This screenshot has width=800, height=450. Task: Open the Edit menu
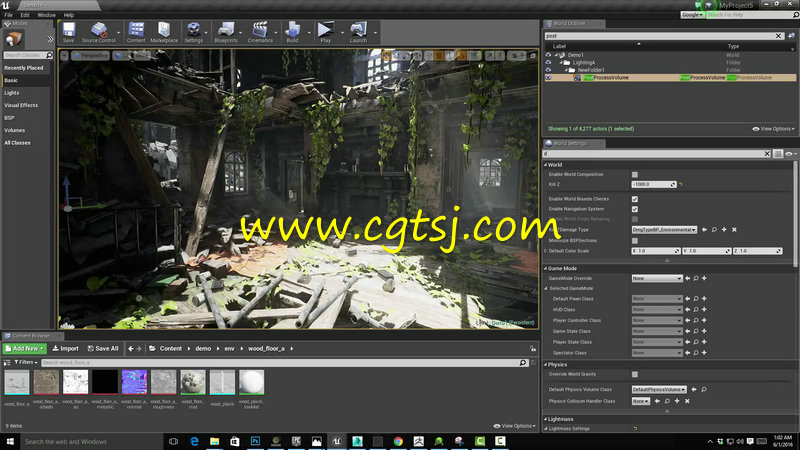tap(24, 15)
